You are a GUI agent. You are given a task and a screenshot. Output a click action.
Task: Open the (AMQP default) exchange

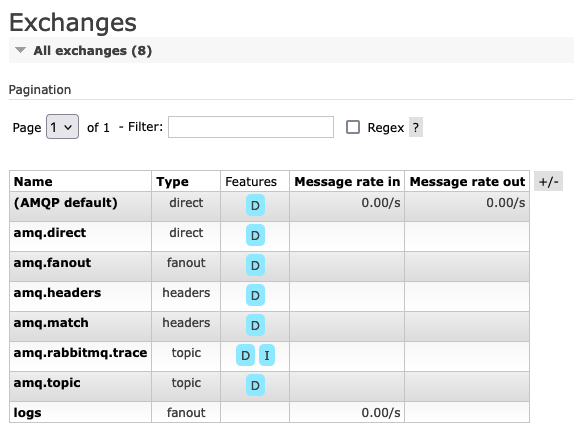[x=66, y=203]
